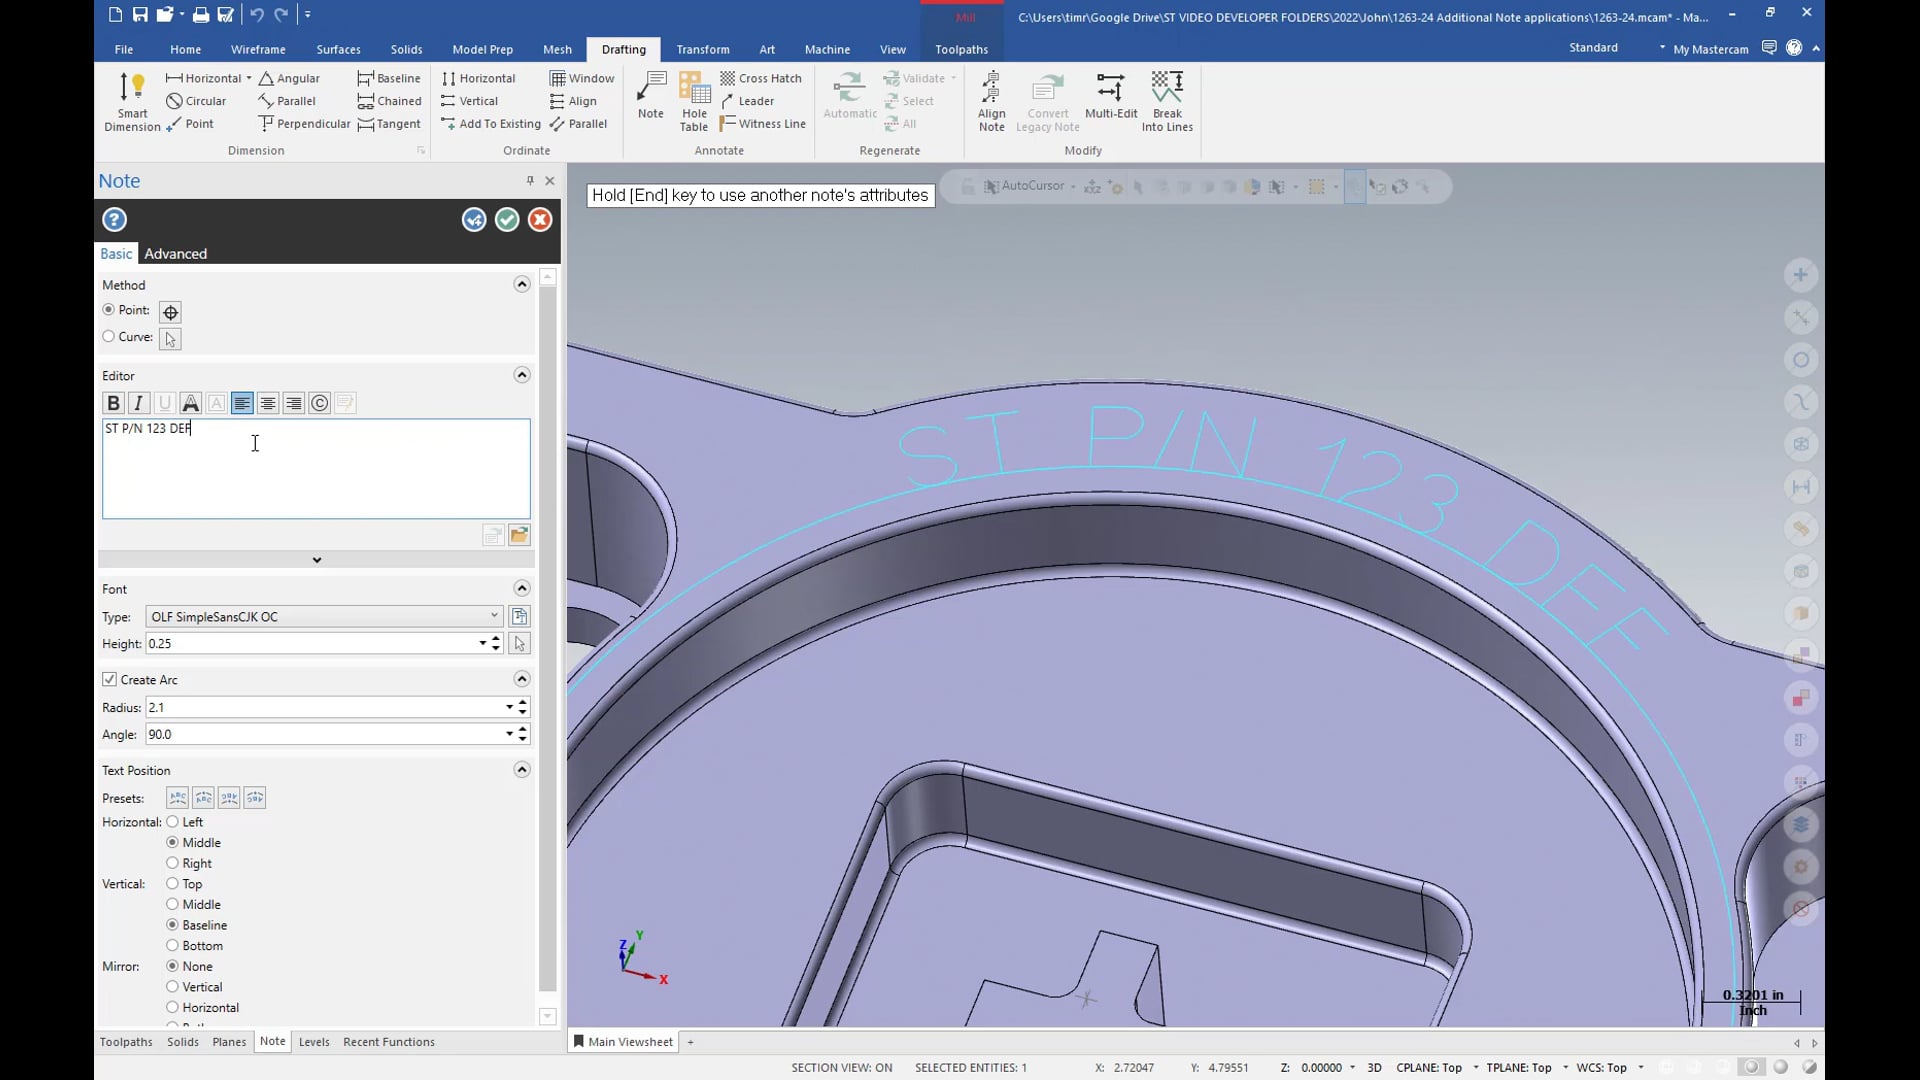Click the Leader annotation tool

[x=756, y=100]
